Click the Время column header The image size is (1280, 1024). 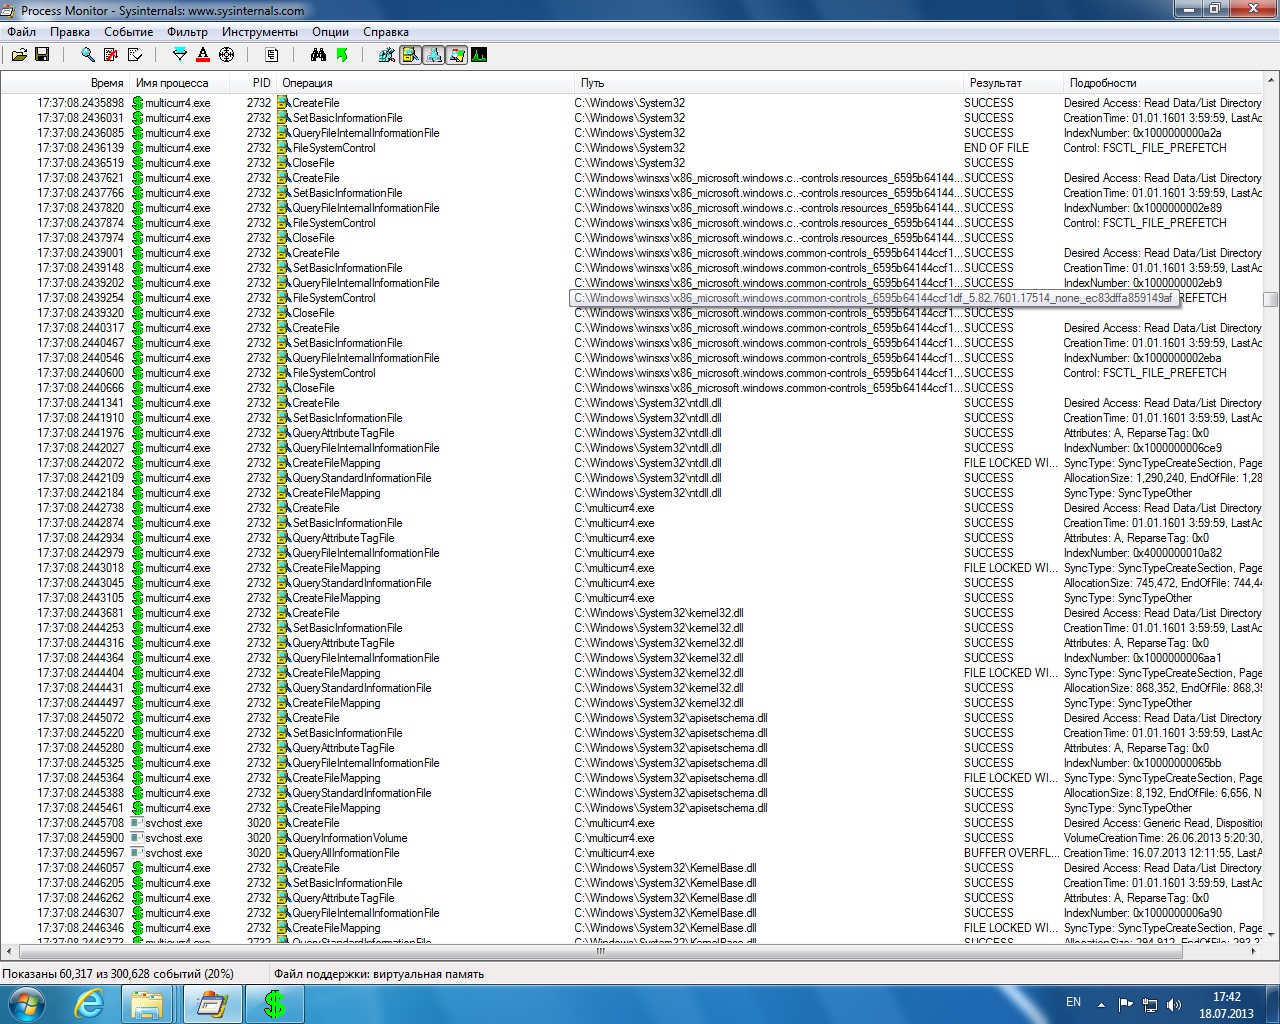[x=64, y=83]
